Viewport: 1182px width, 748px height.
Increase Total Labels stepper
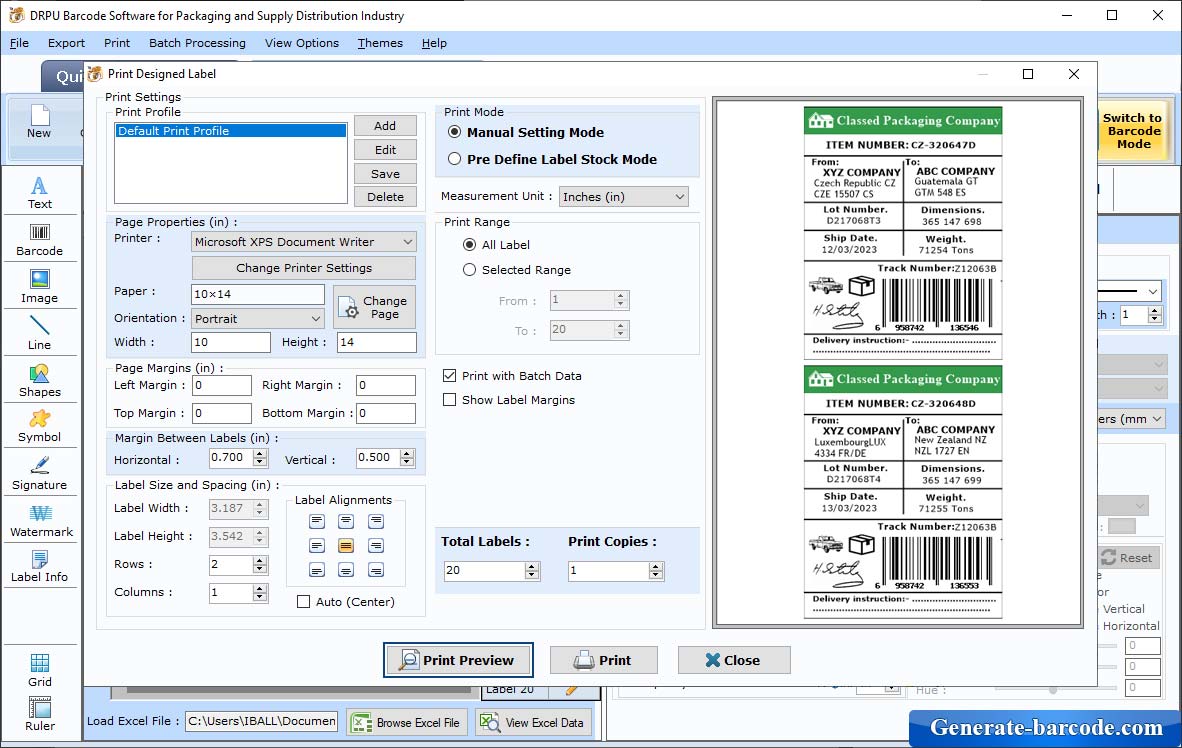(x=532, y=566)
